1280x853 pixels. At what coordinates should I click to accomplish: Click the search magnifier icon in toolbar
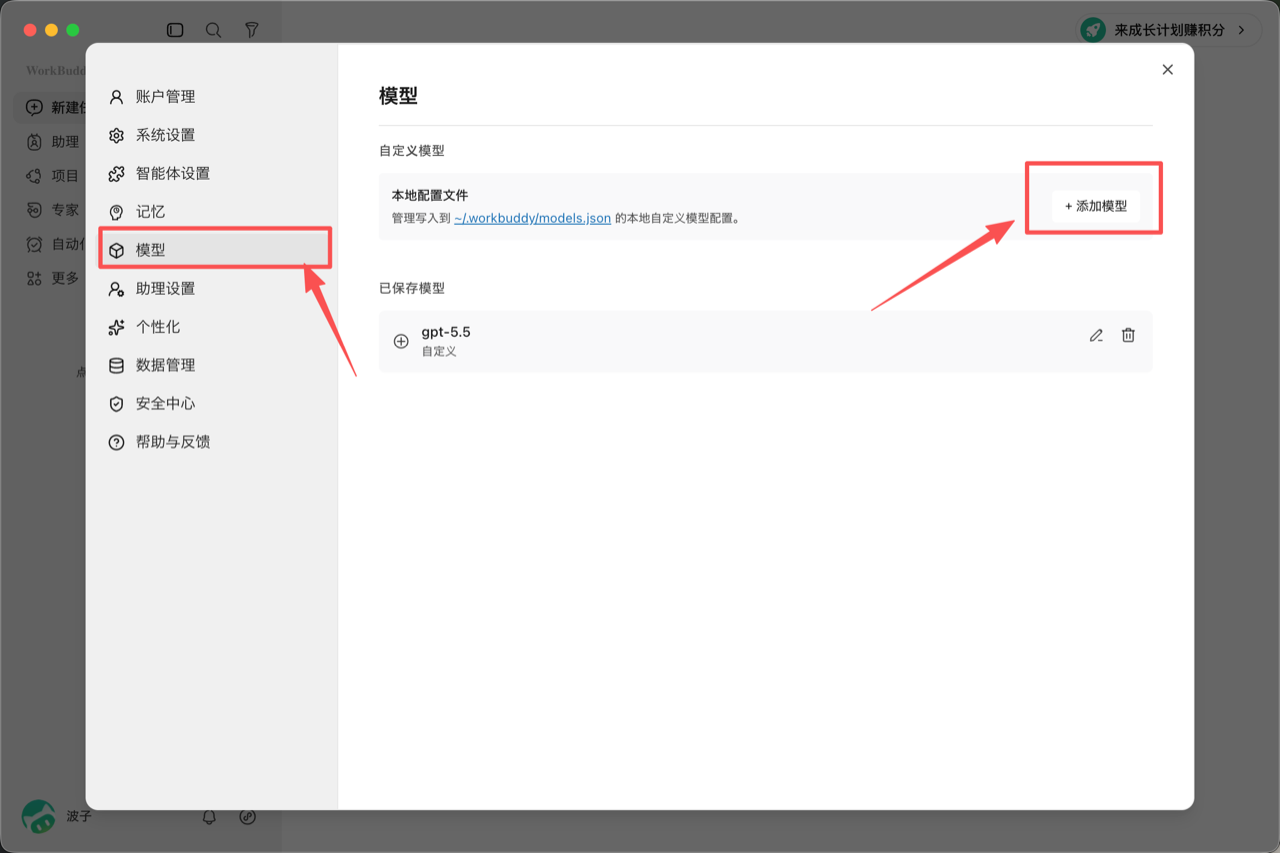213,30
